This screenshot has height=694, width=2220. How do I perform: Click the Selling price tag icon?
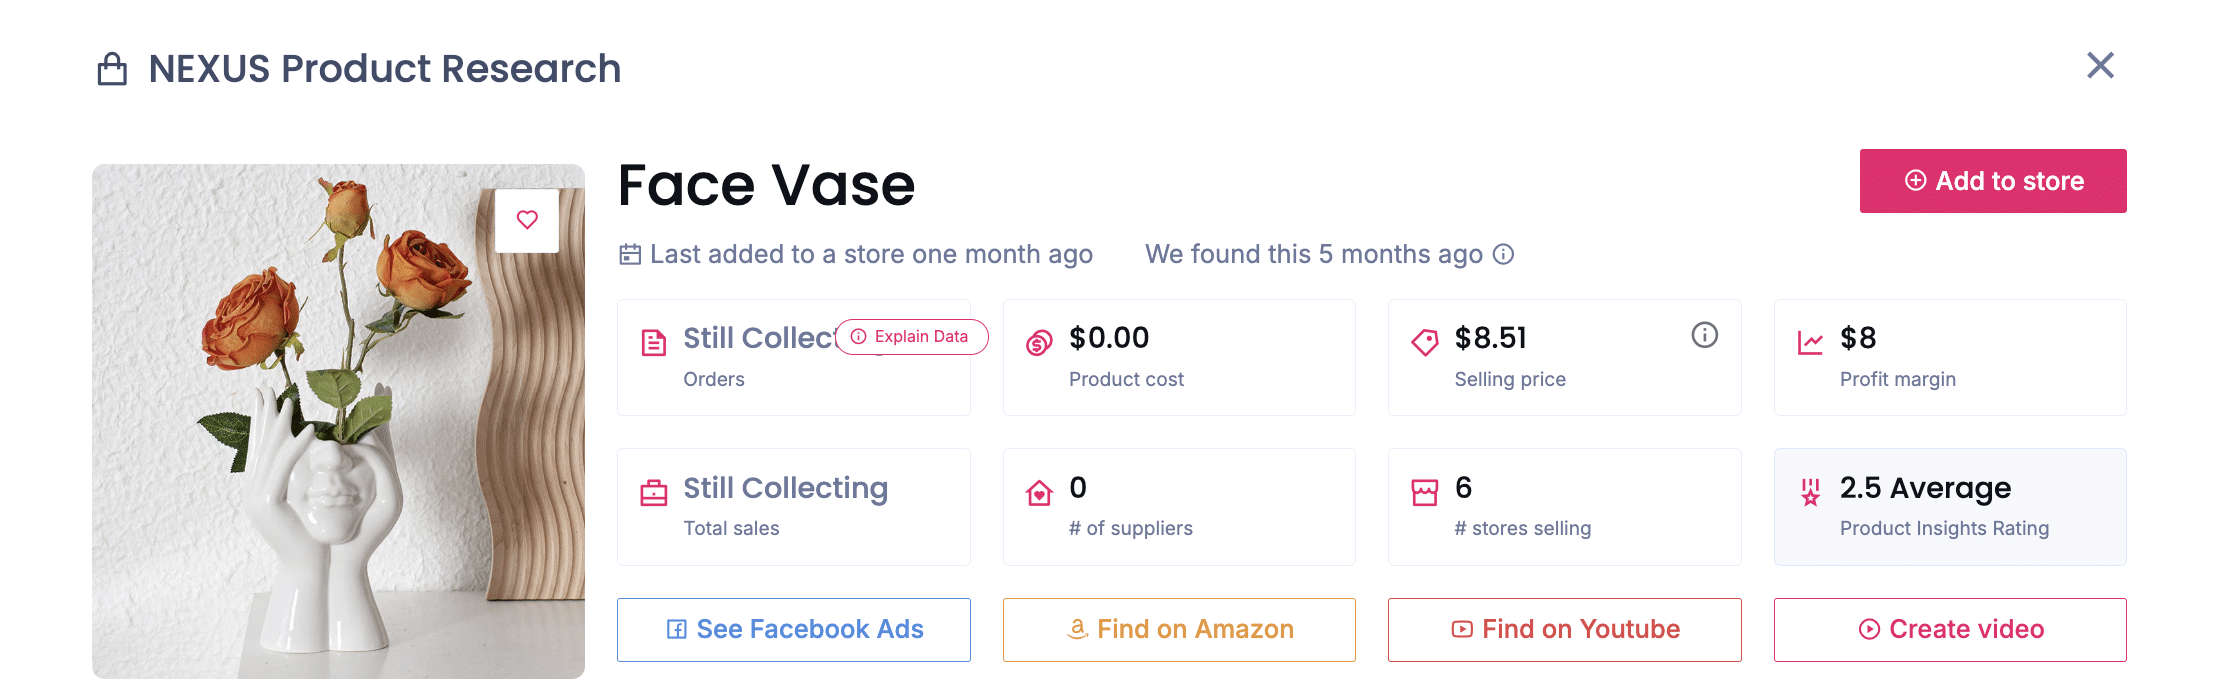1424,343
